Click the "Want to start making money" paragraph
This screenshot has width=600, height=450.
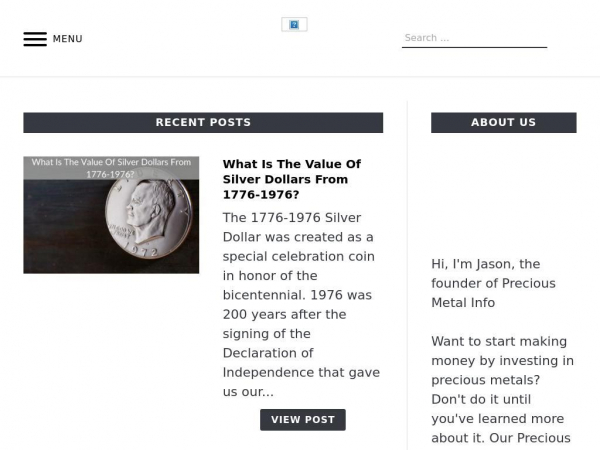[x=502, y=390]
